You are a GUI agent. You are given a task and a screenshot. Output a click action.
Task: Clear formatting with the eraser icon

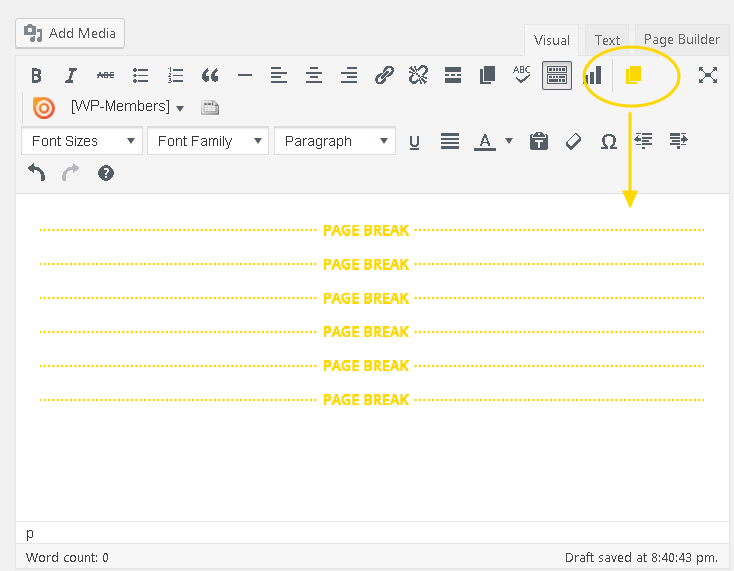click(x=573, y=141)
